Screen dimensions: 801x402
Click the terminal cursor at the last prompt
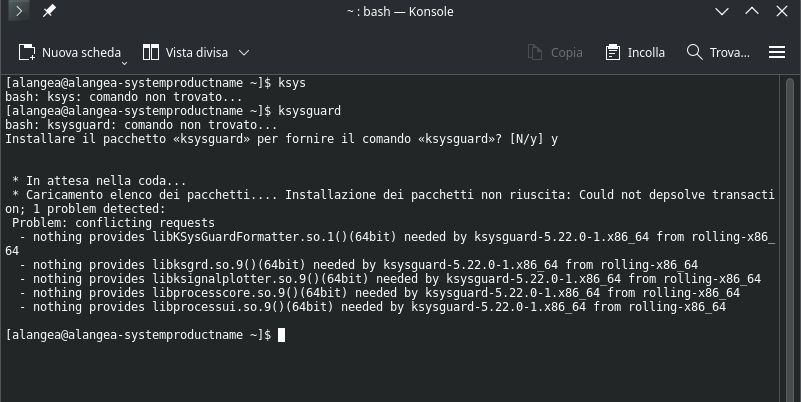(282, 335)
